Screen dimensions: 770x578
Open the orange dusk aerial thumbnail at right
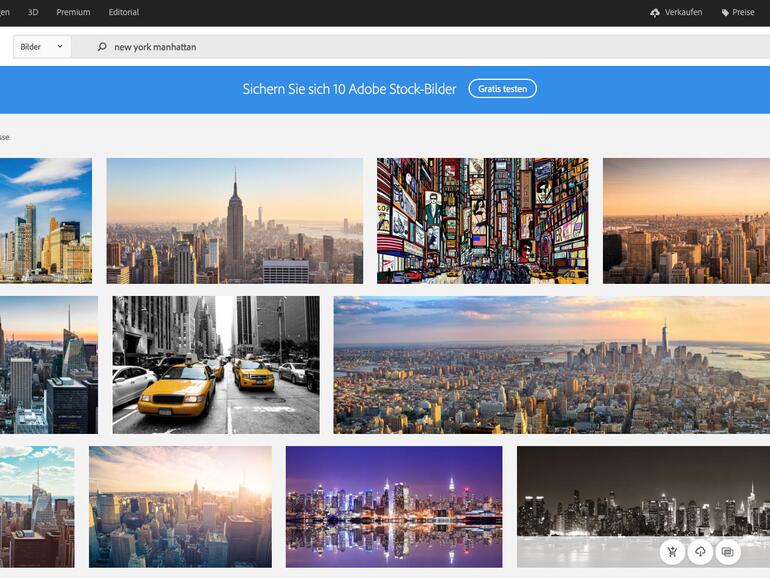[687, 220]
